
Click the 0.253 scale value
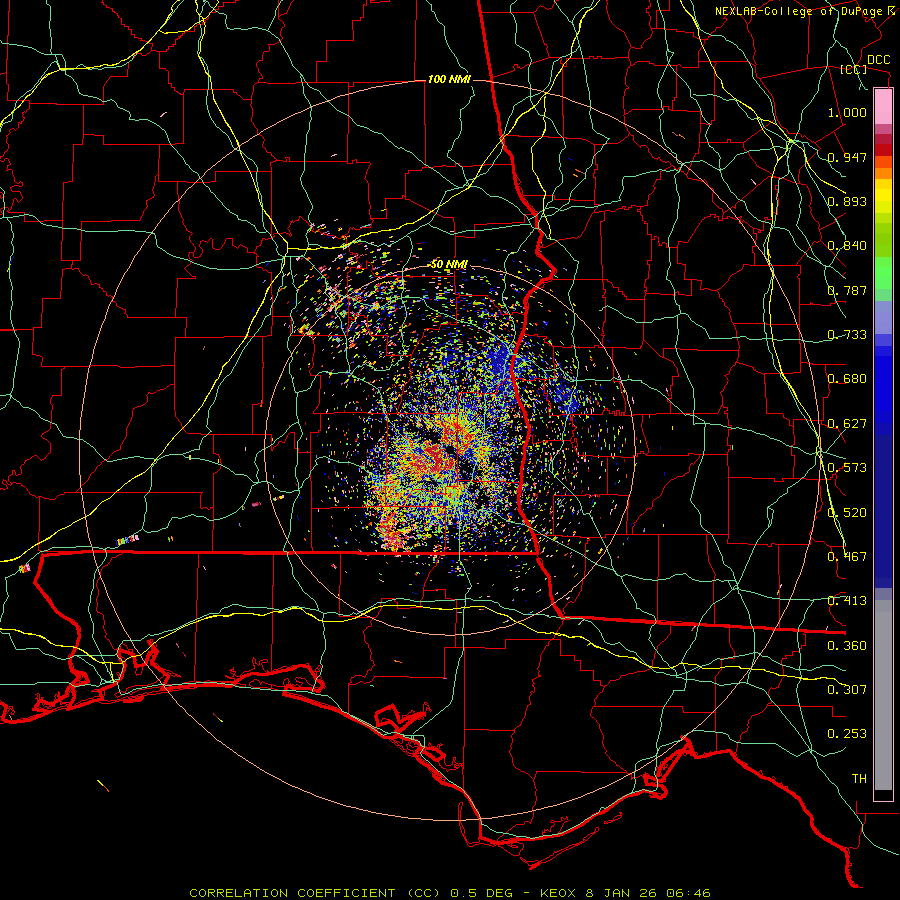coord(847,734)
